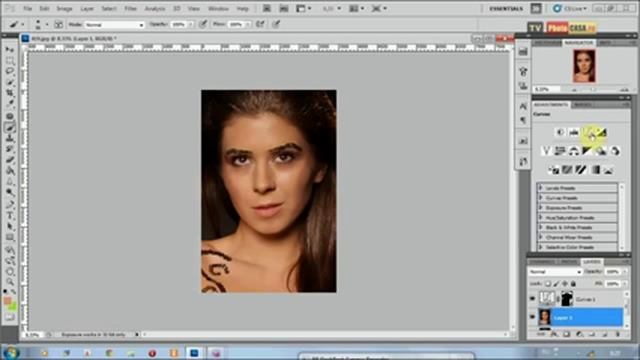Viewport: 640px width, 360px height.
Task: Add a Threshold adjustment
Action: pos(581,170)
